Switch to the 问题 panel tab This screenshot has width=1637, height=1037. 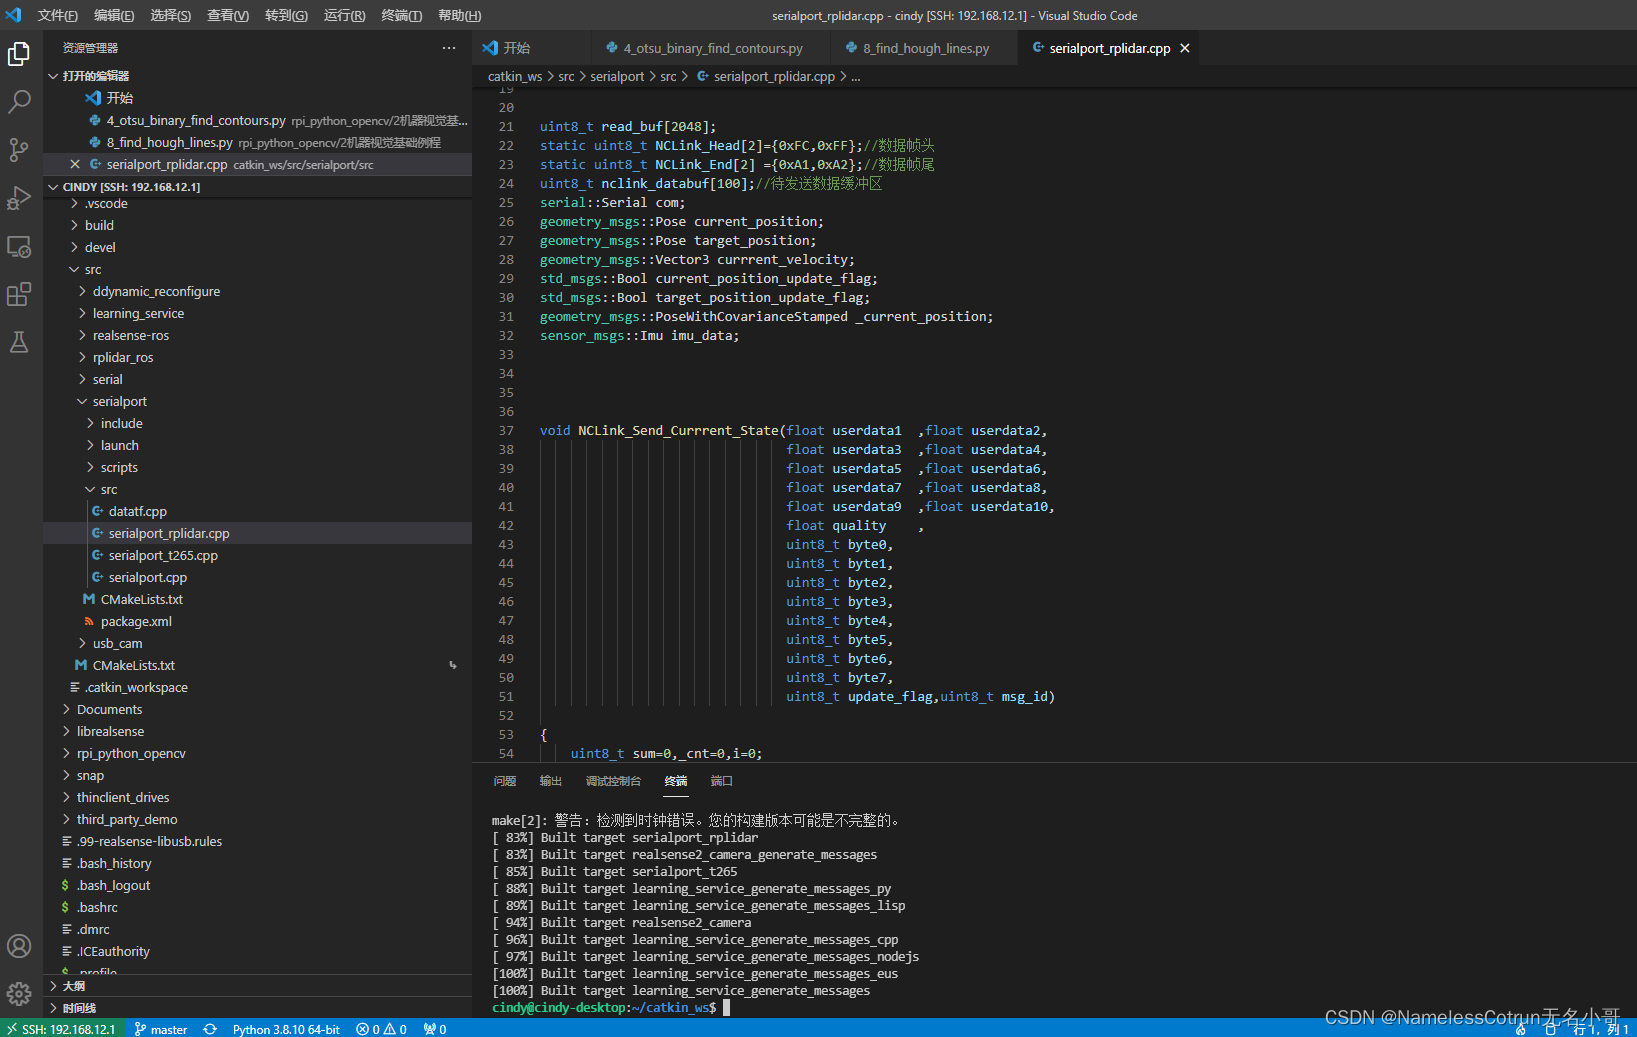pyautogui.click(x=504, y=781)
